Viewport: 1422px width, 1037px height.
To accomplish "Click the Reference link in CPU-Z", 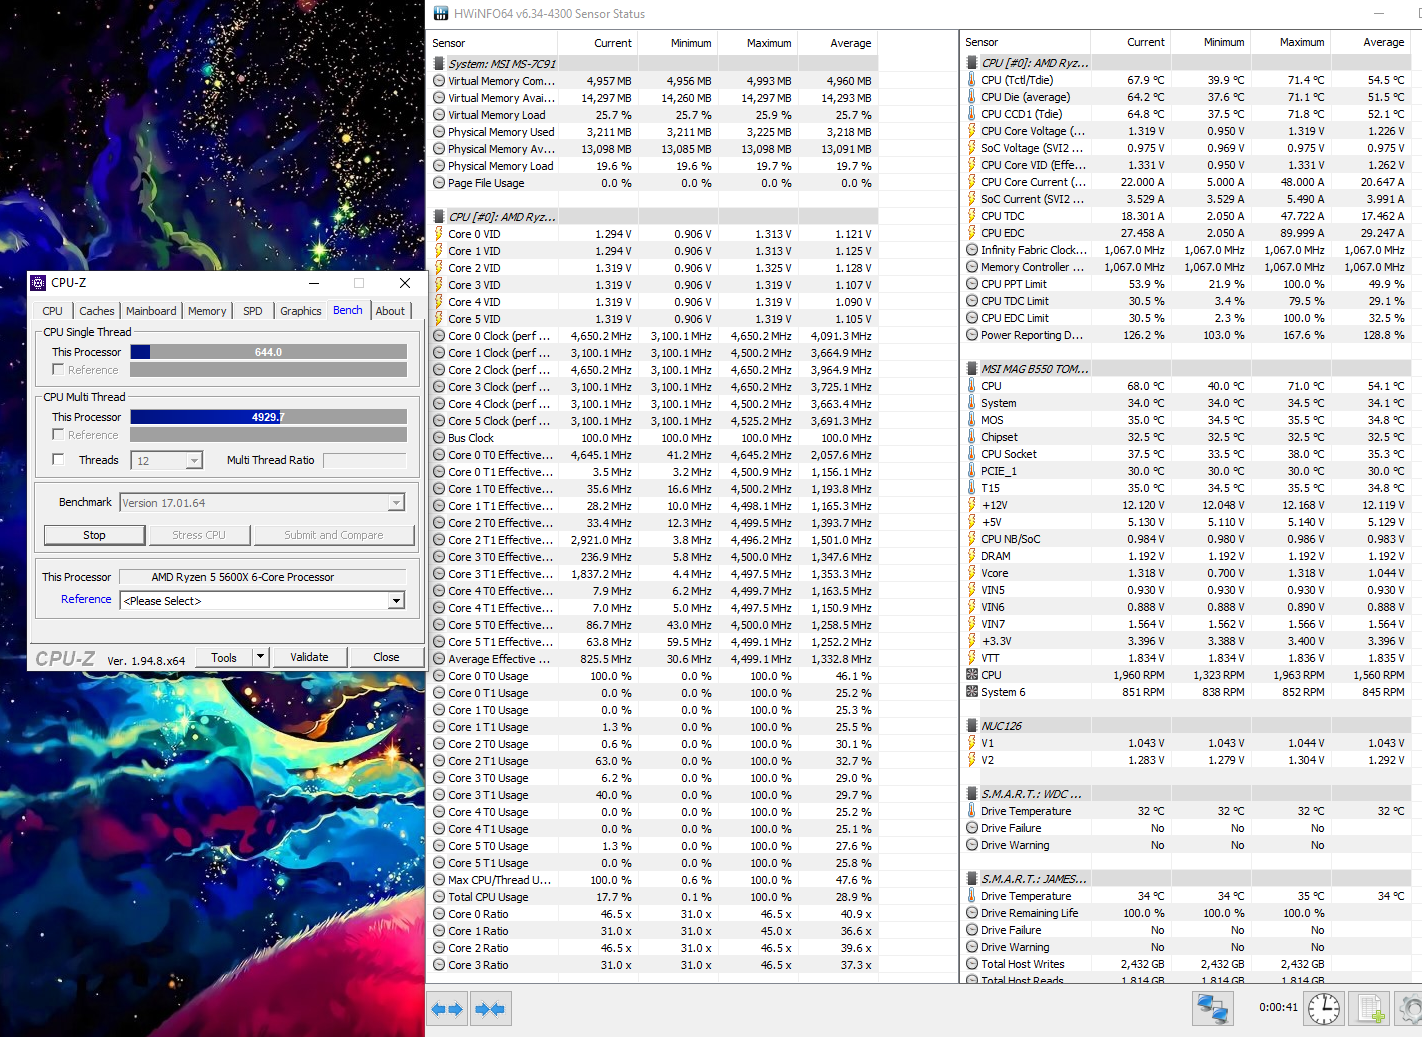I will pyautogui.click(x=86, y=599).
